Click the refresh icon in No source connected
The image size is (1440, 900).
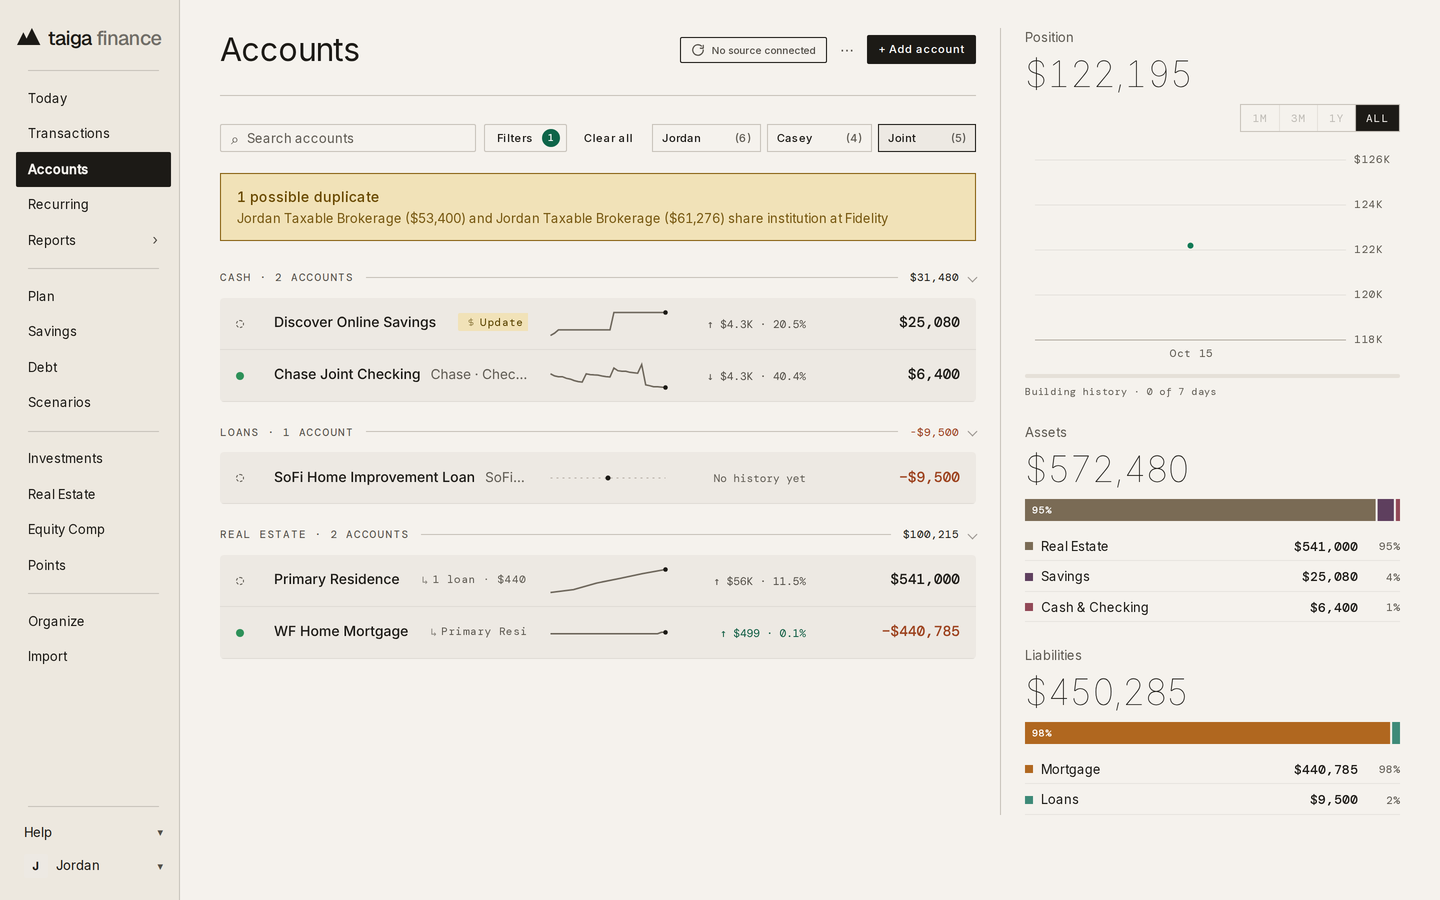point(698,50)
